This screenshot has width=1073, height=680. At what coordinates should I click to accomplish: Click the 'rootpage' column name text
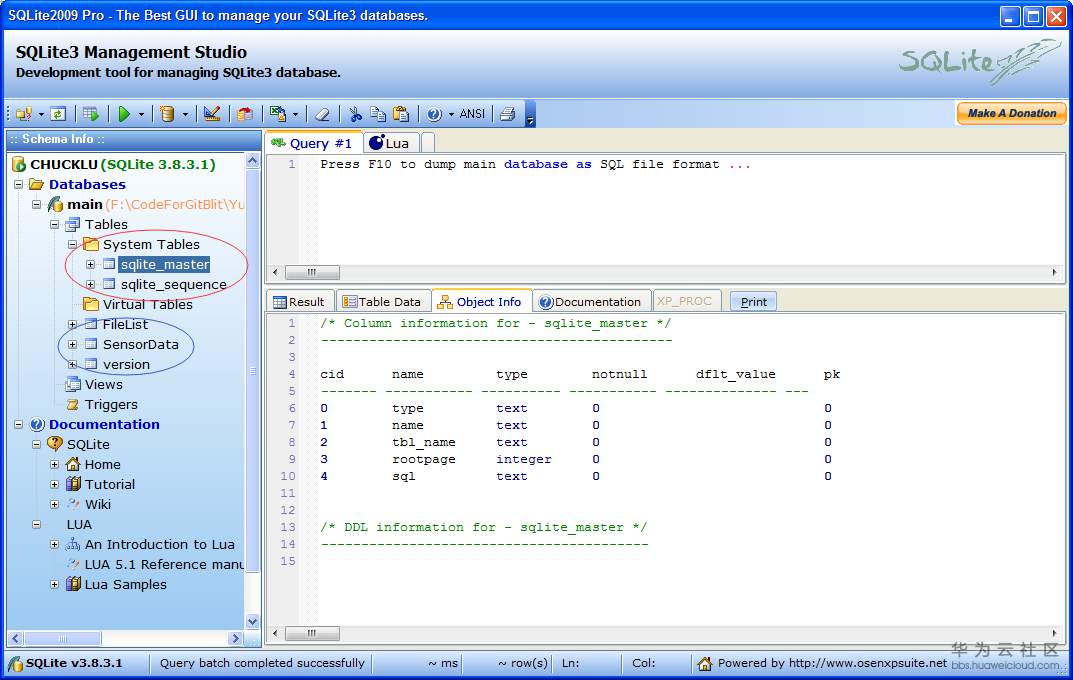click(424, 459)
